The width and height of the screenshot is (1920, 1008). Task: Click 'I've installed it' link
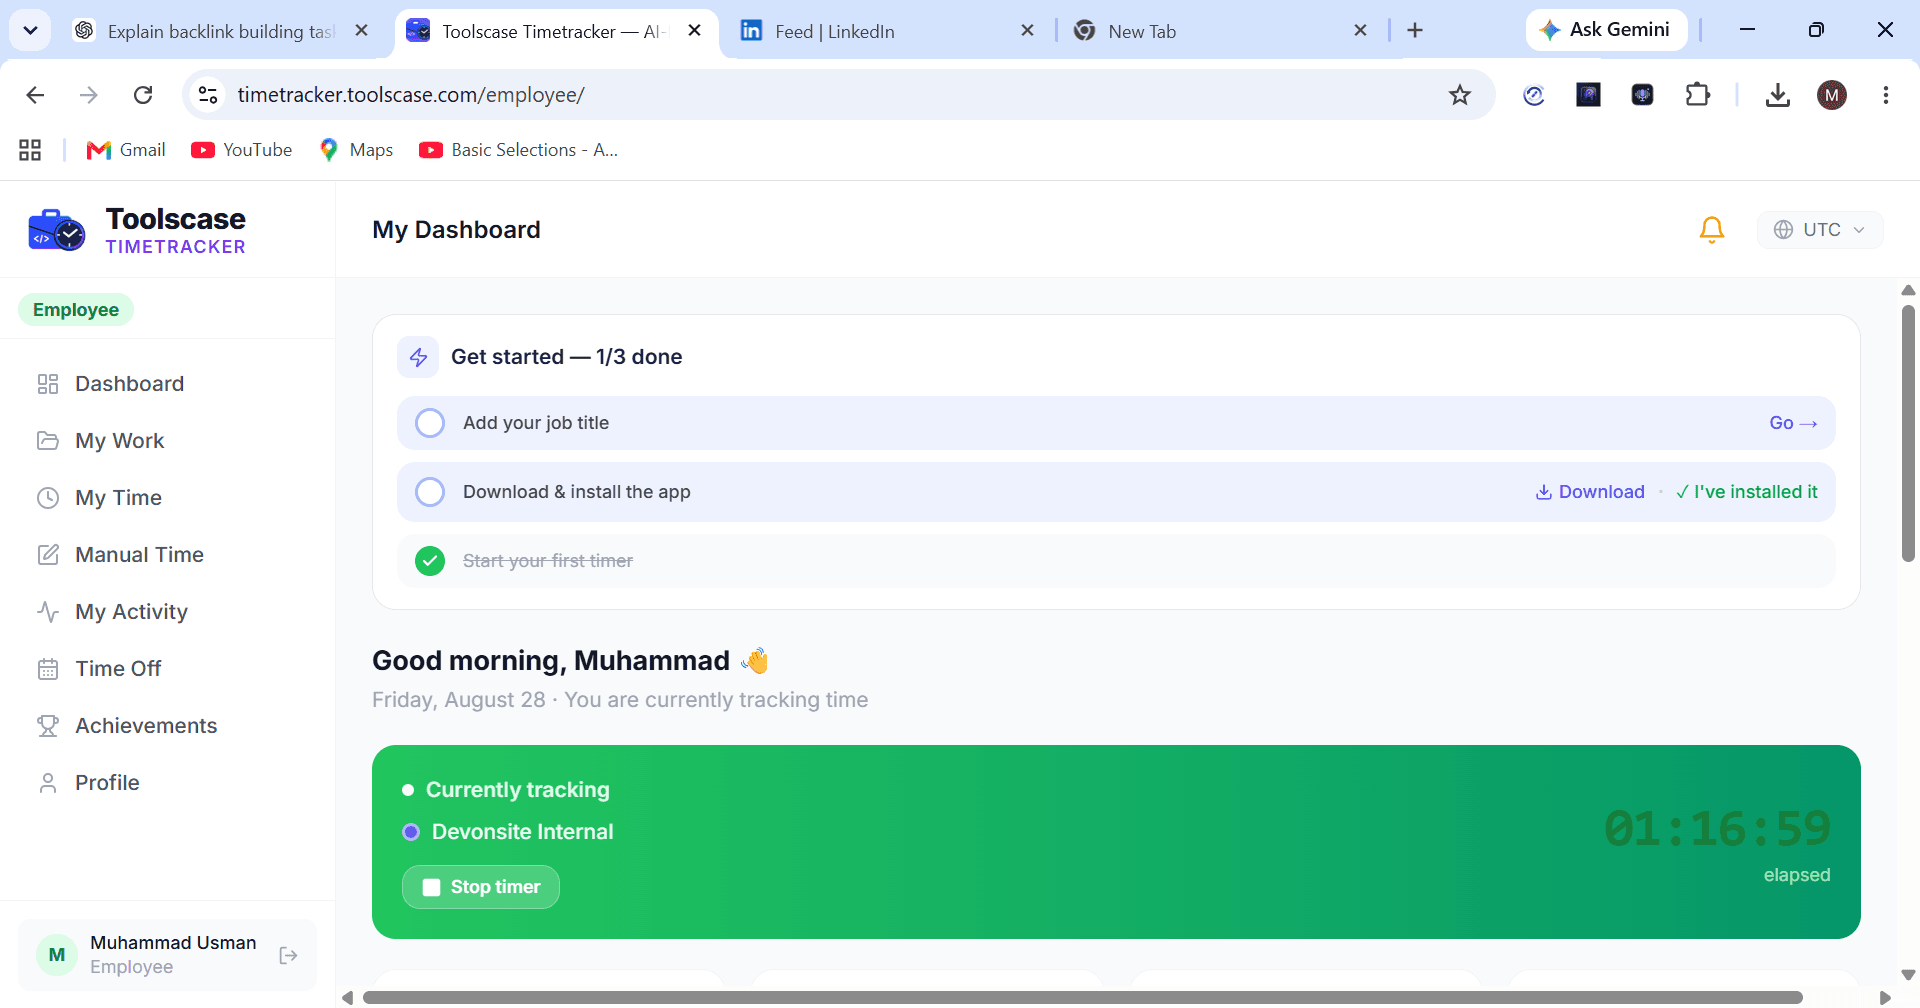click(1747, 492)
